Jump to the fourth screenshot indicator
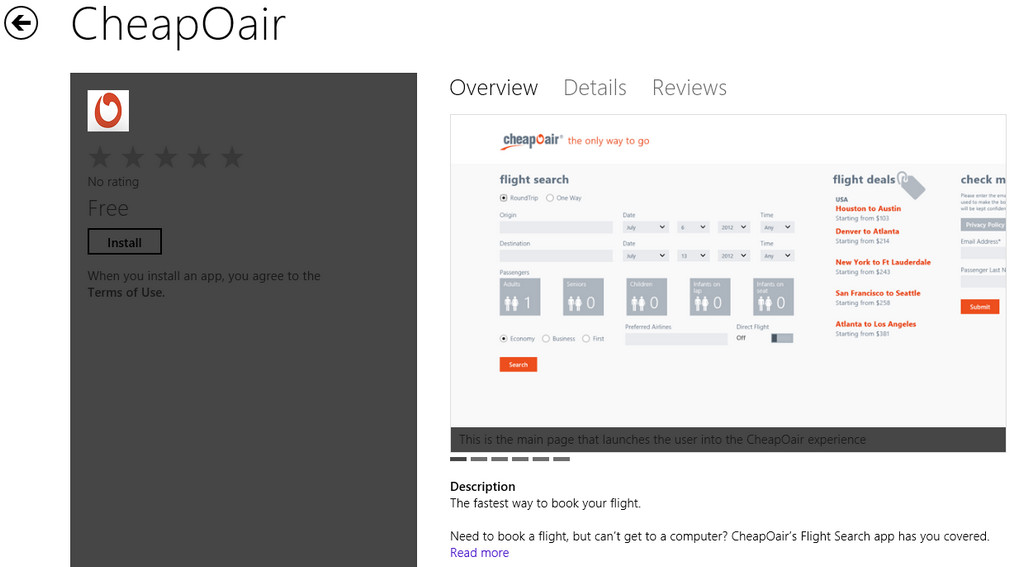The width and height of the screenshot is (1024, 567). (520, 459)
